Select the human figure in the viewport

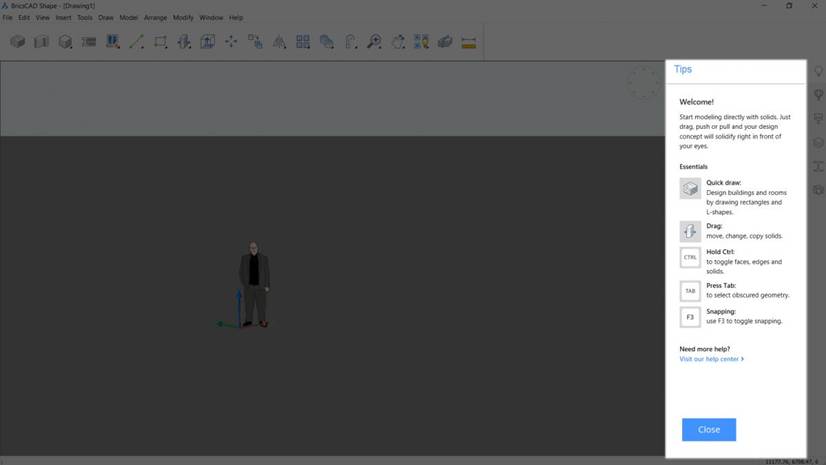click(x=254, y=284)
